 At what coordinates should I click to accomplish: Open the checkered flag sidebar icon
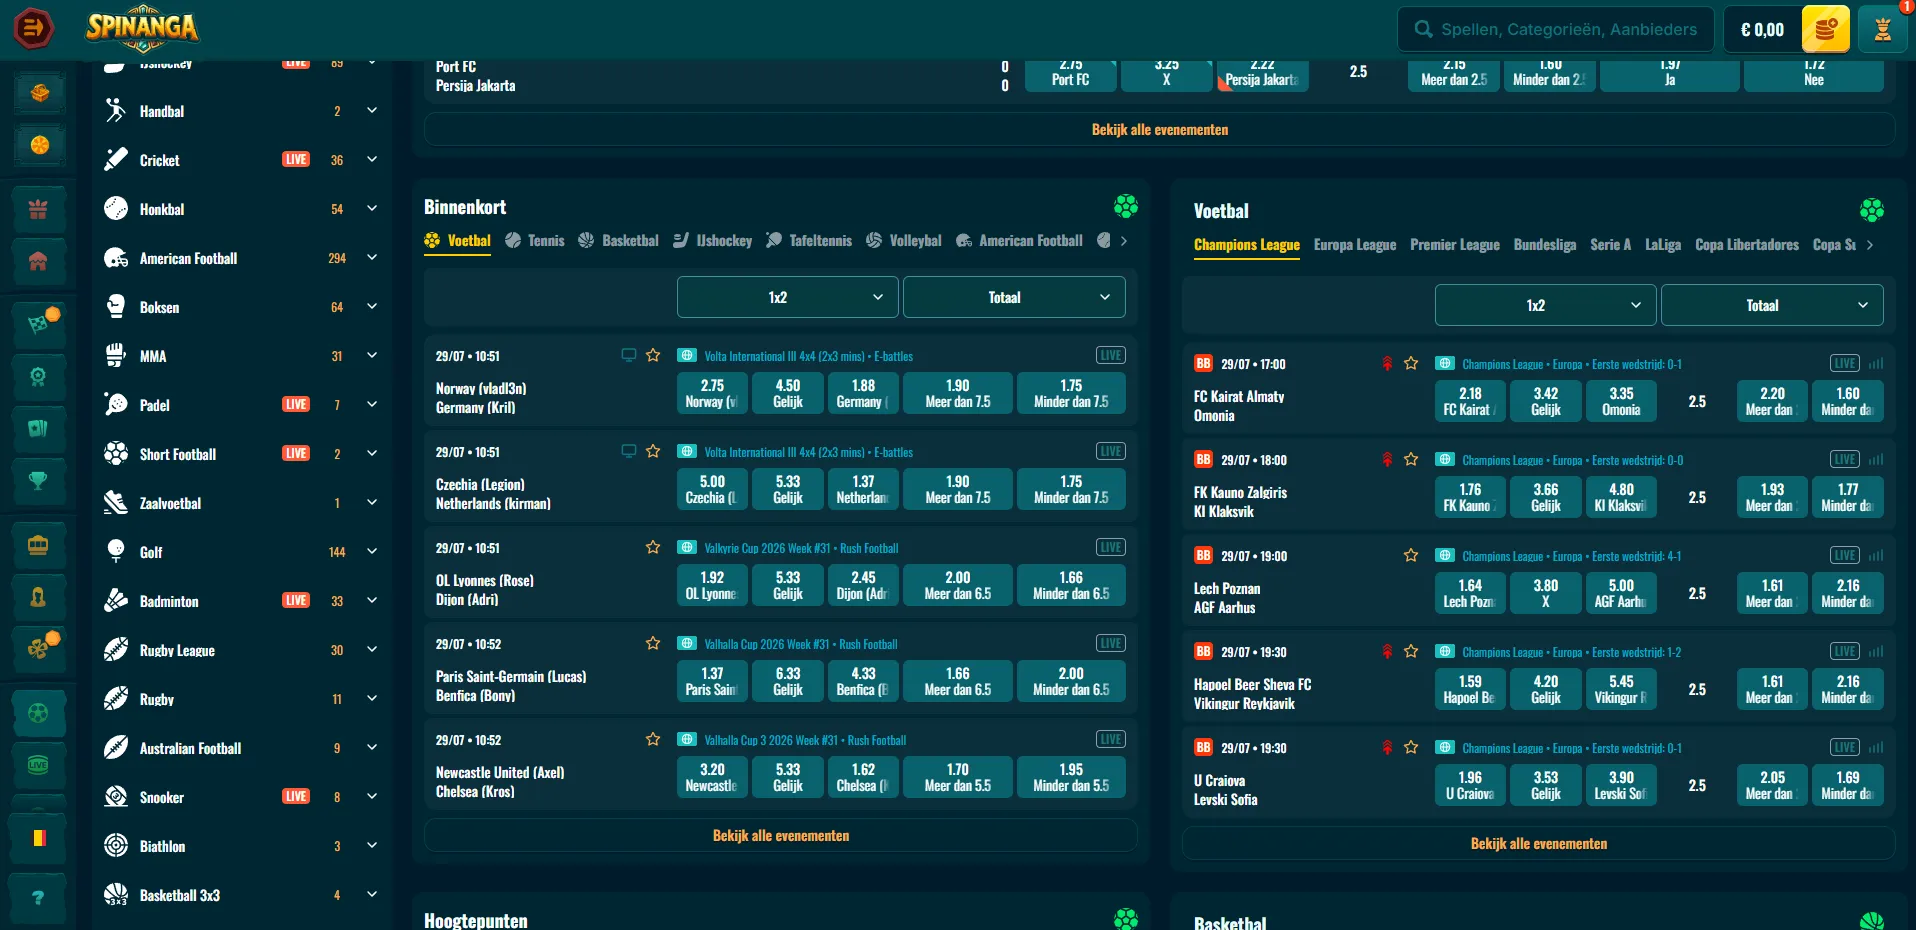(38, 324)
